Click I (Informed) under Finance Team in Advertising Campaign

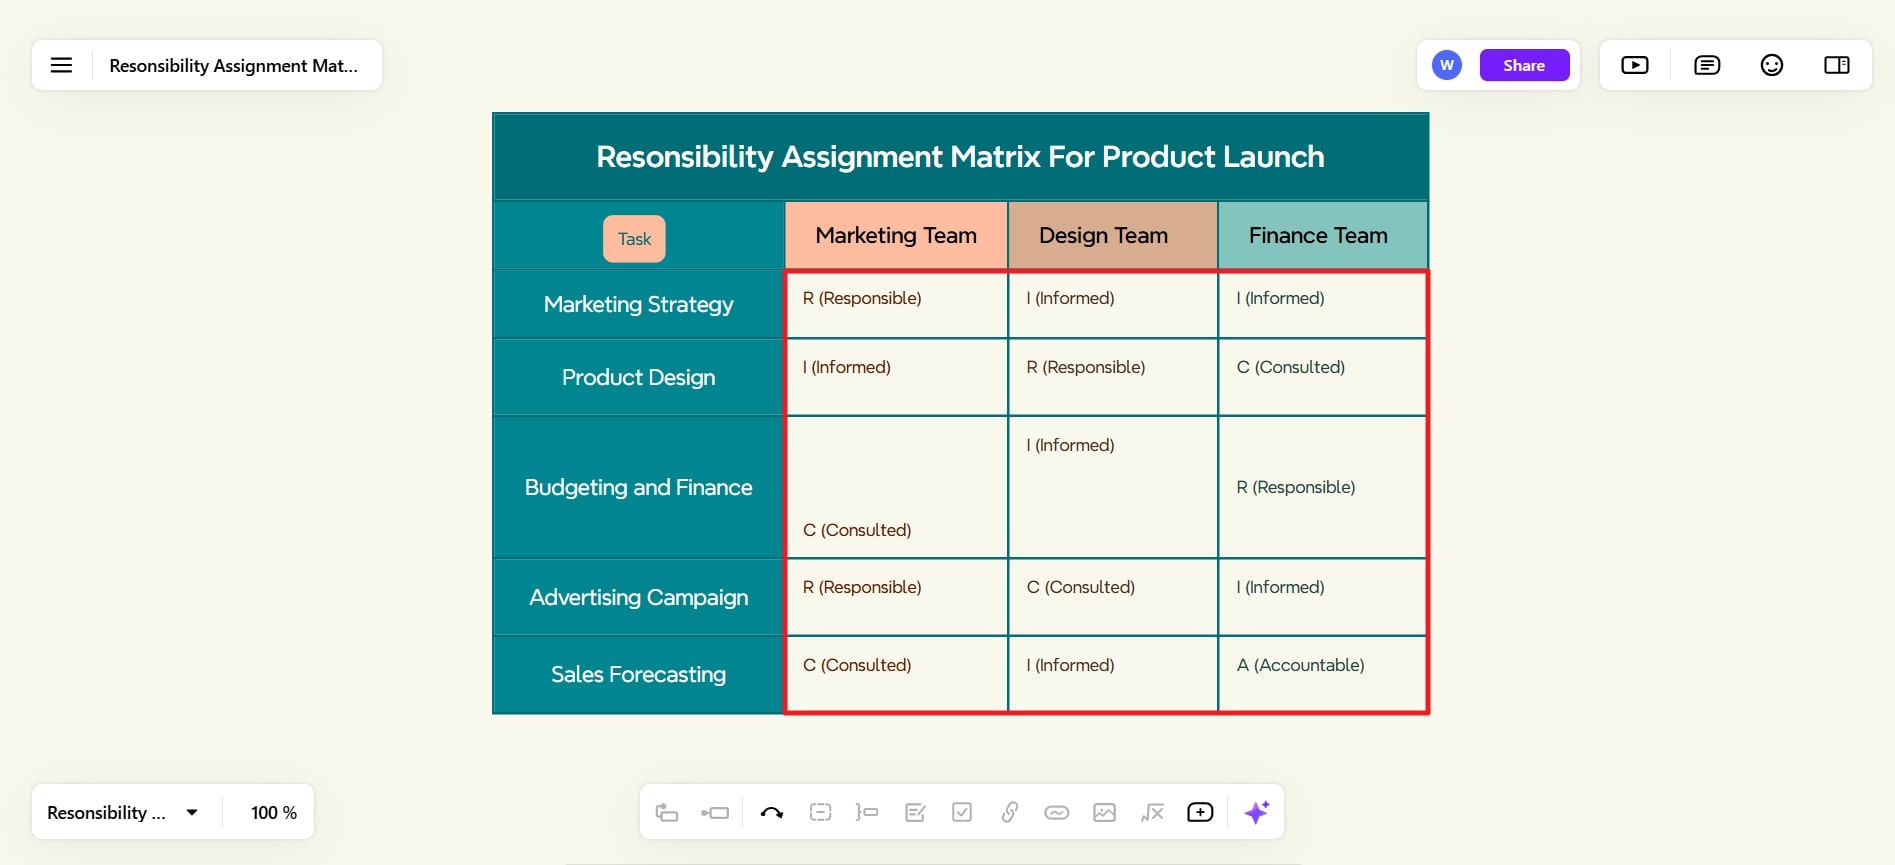click(1280, 587)
